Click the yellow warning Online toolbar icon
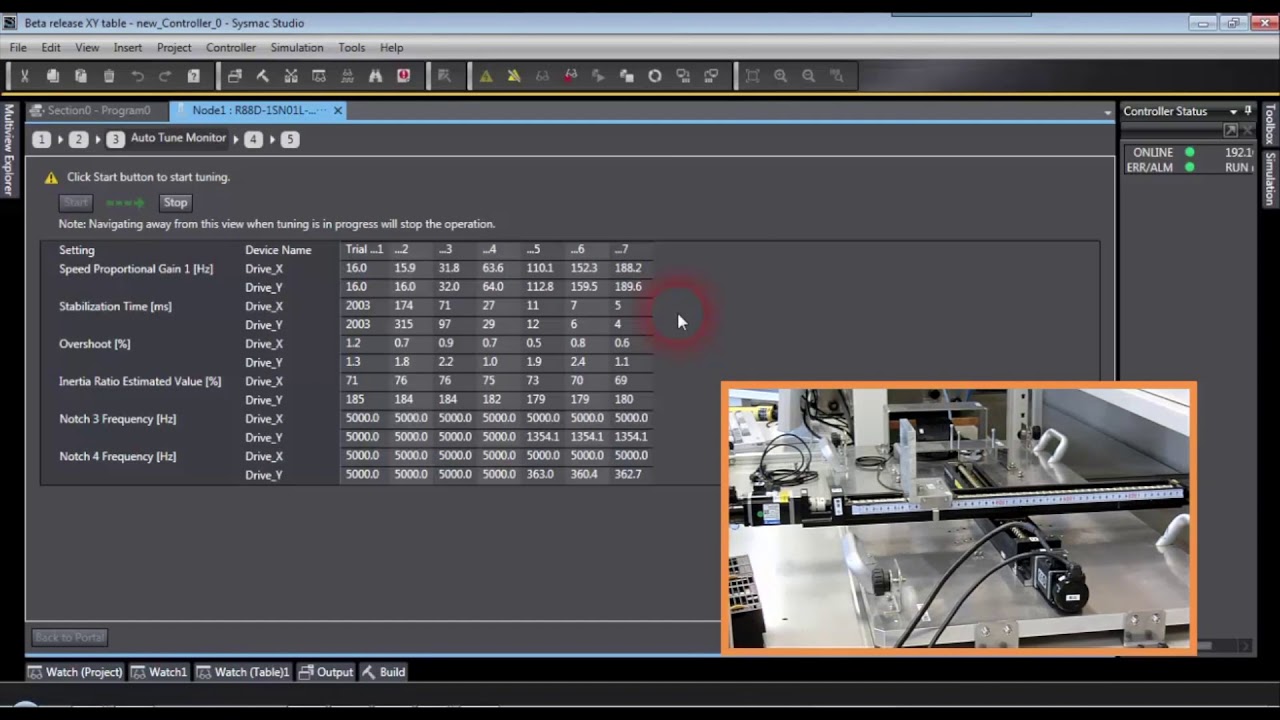Viewport: 1280px width, 720px height. 486,76
